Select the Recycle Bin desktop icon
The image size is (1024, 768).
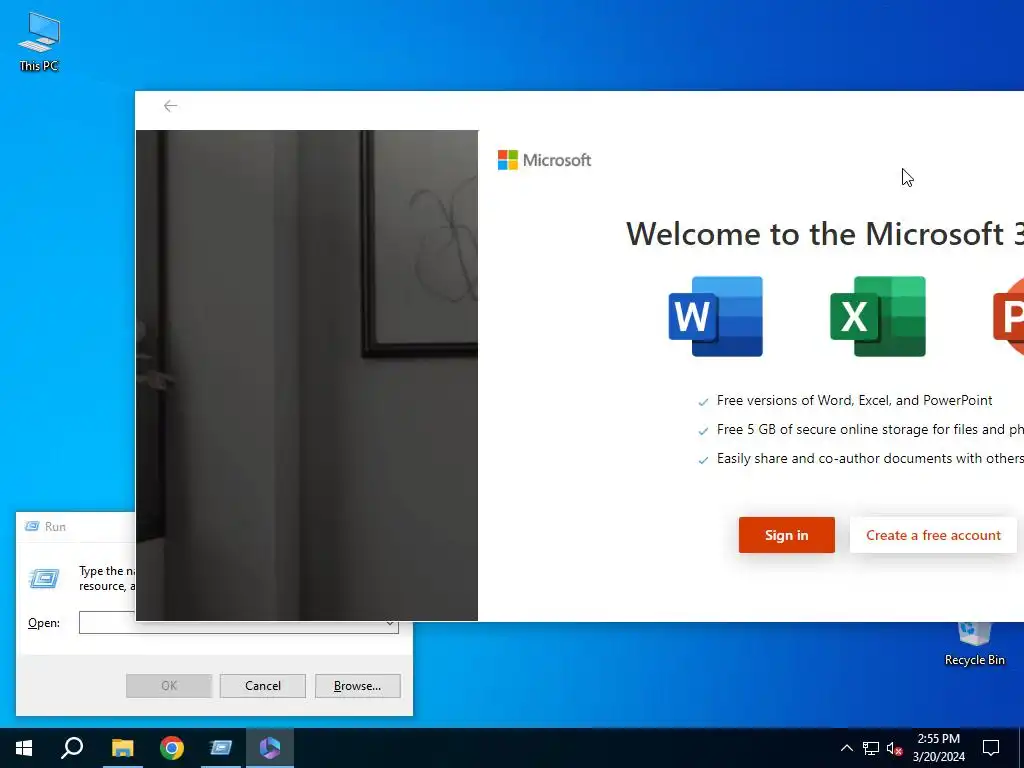pos(974,645)
